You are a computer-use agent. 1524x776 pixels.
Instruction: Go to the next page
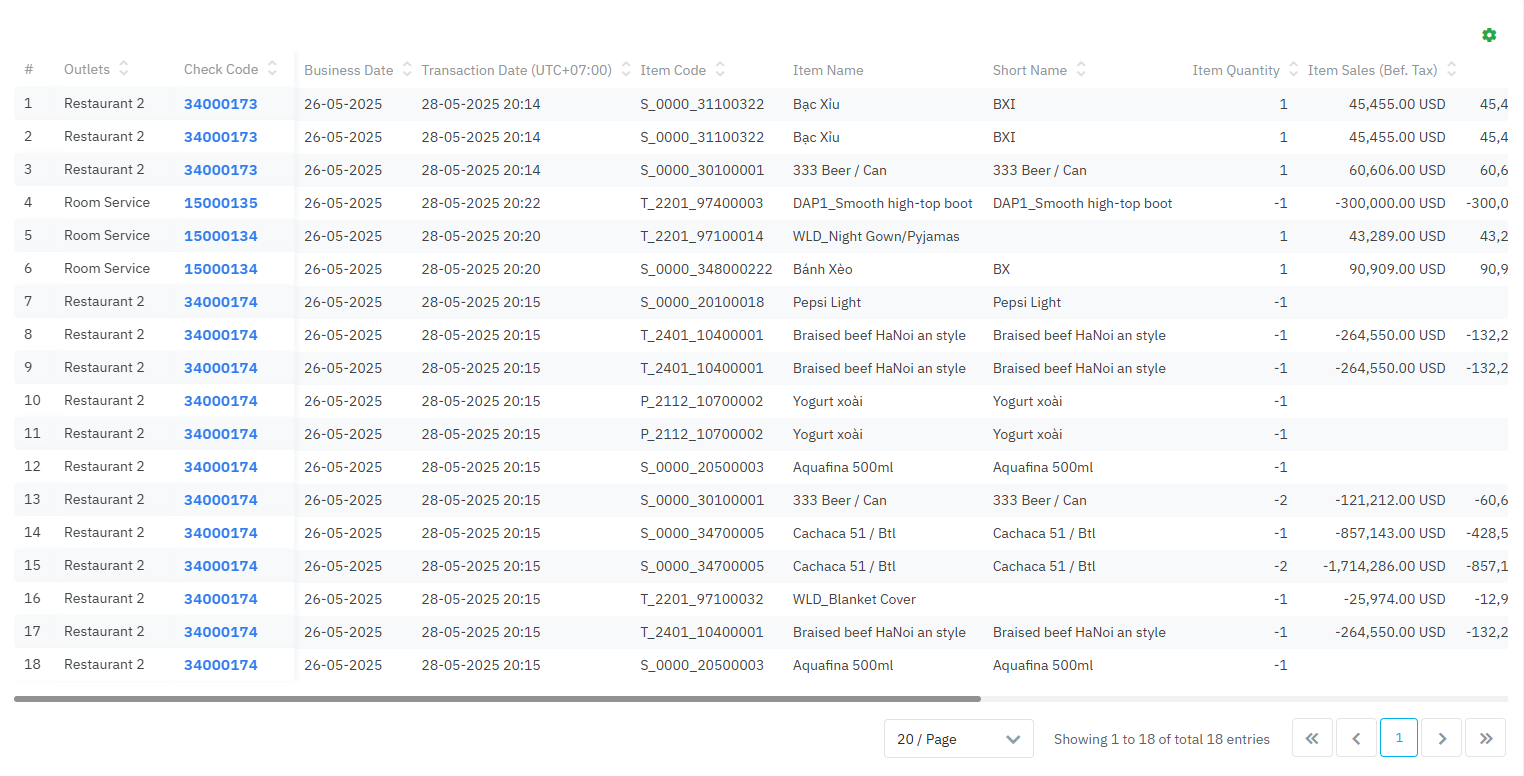[x=1442, y=738]
